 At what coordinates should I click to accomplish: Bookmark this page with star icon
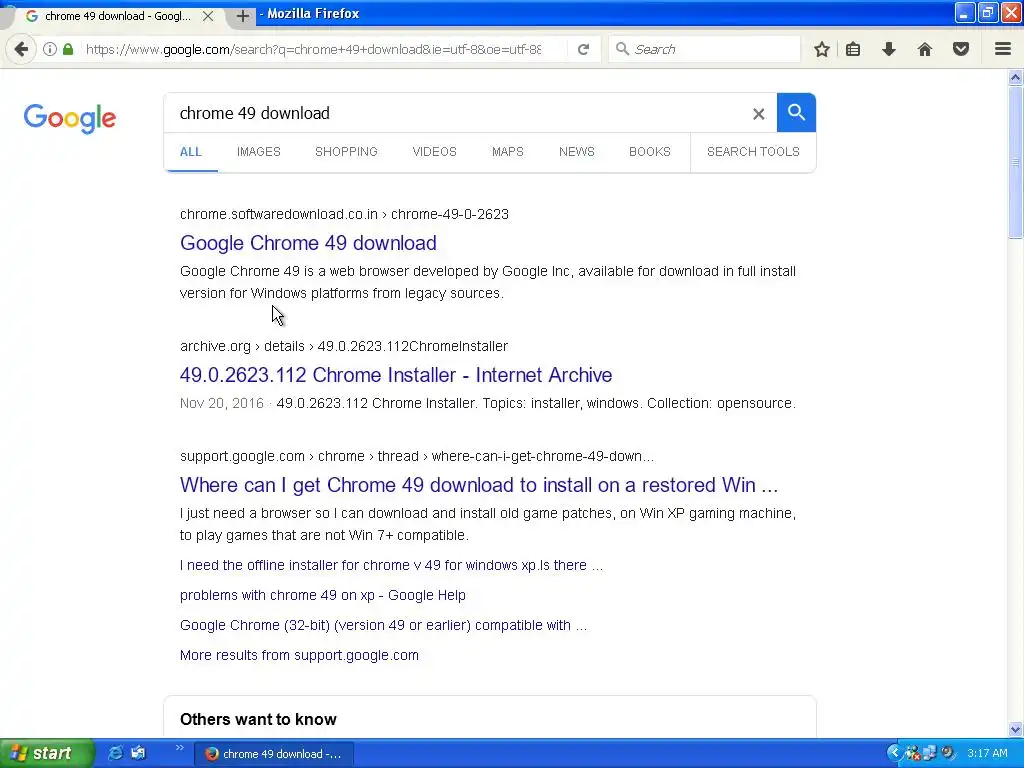pyautogui.click(x=822, y=49)
